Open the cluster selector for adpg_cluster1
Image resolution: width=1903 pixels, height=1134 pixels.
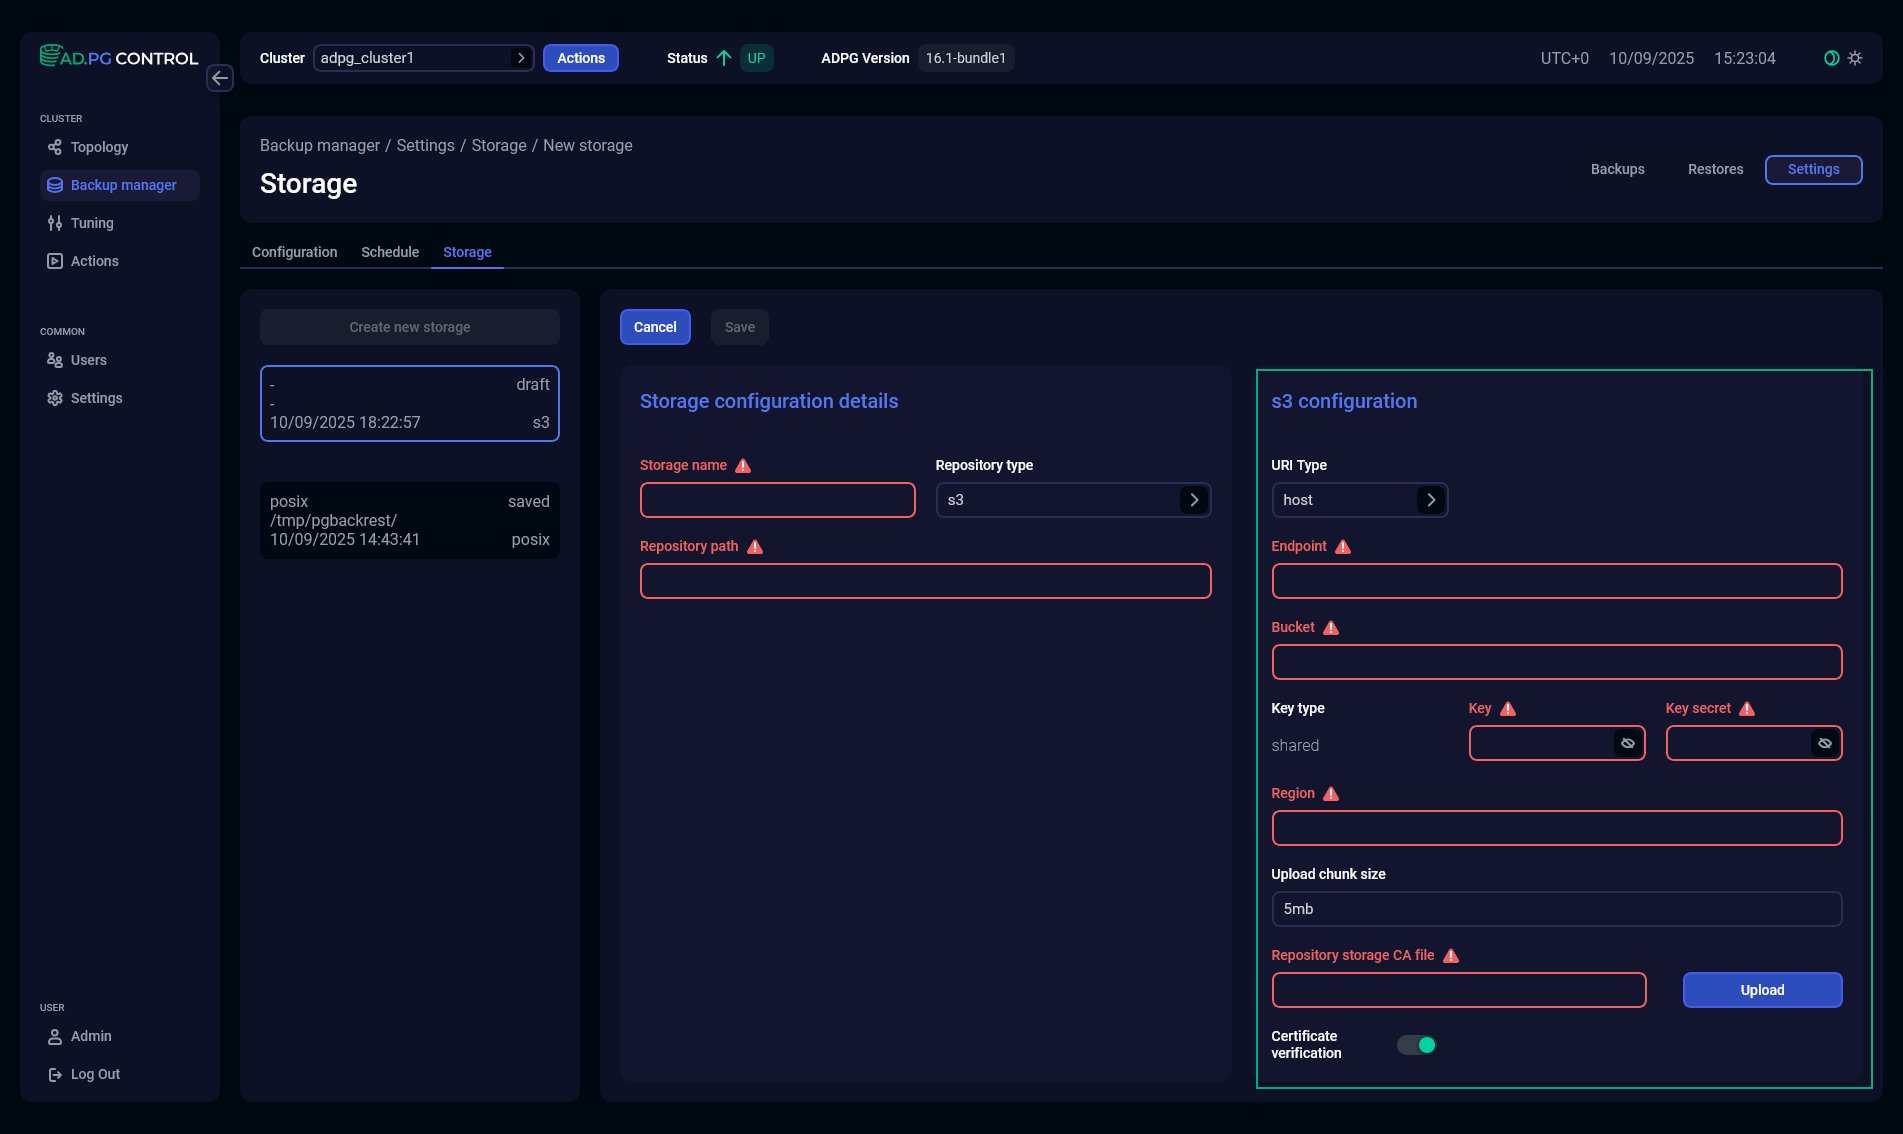521,58
